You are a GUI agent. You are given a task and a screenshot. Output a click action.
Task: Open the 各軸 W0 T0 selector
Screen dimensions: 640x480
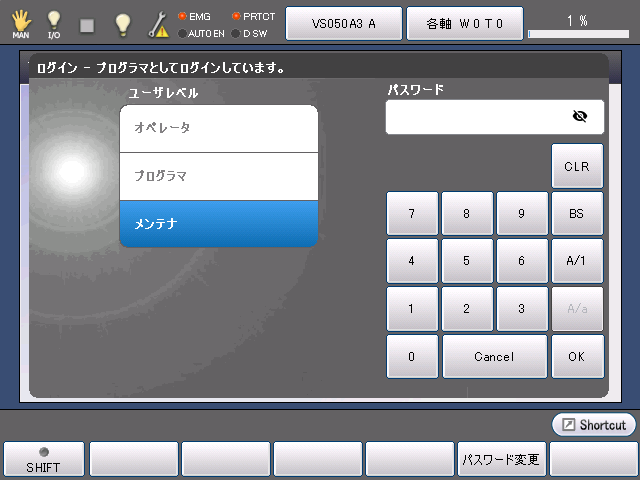coord(464,23)
